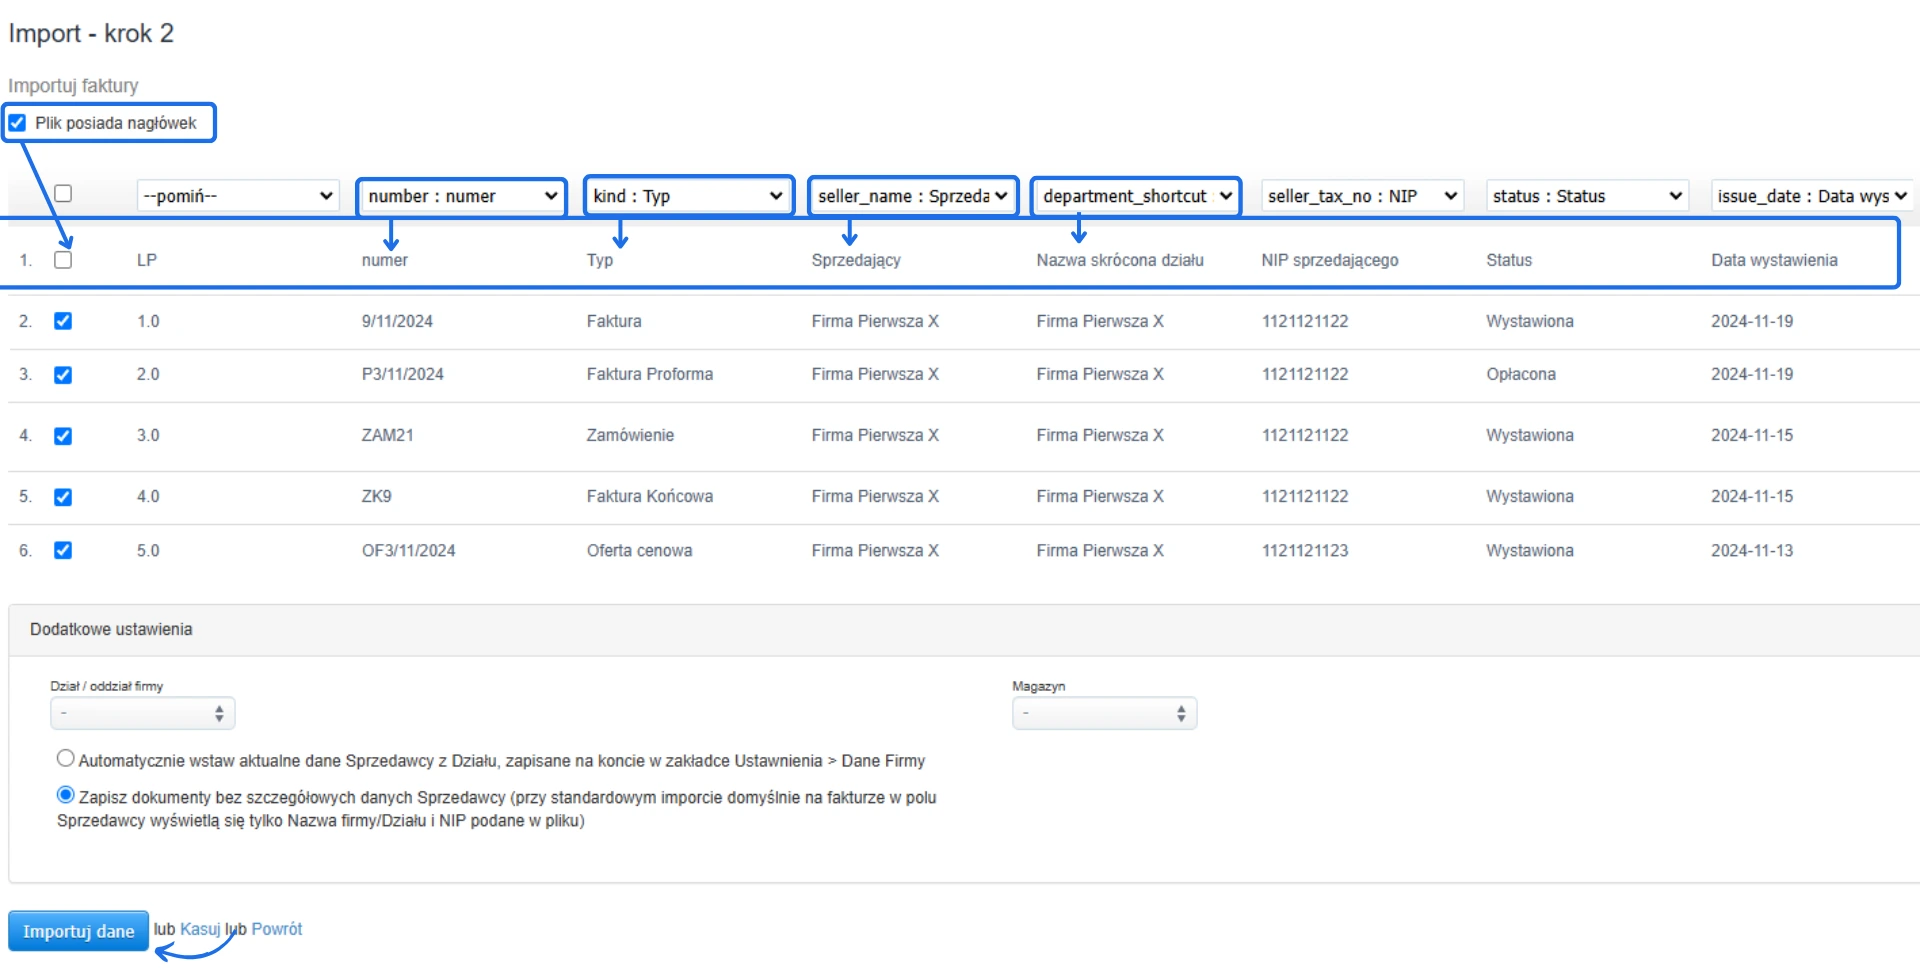
Task: Click the 'Importuj dane' button
Action: tap(78, 931)
